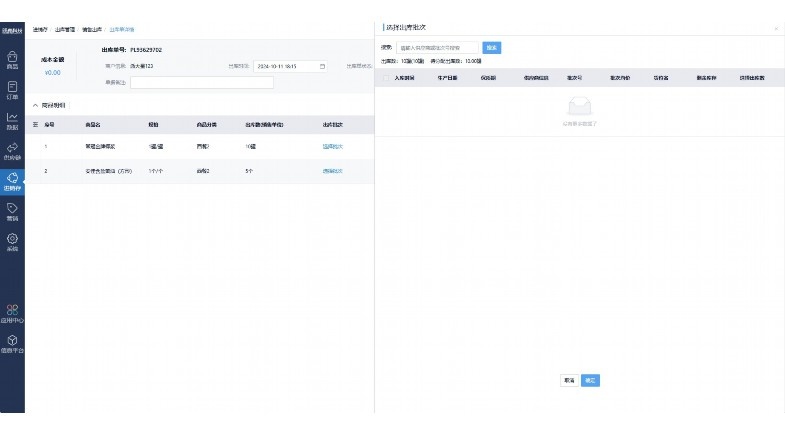
Task: Click the date field showing 2024-10-11
Action: (290, 66)
